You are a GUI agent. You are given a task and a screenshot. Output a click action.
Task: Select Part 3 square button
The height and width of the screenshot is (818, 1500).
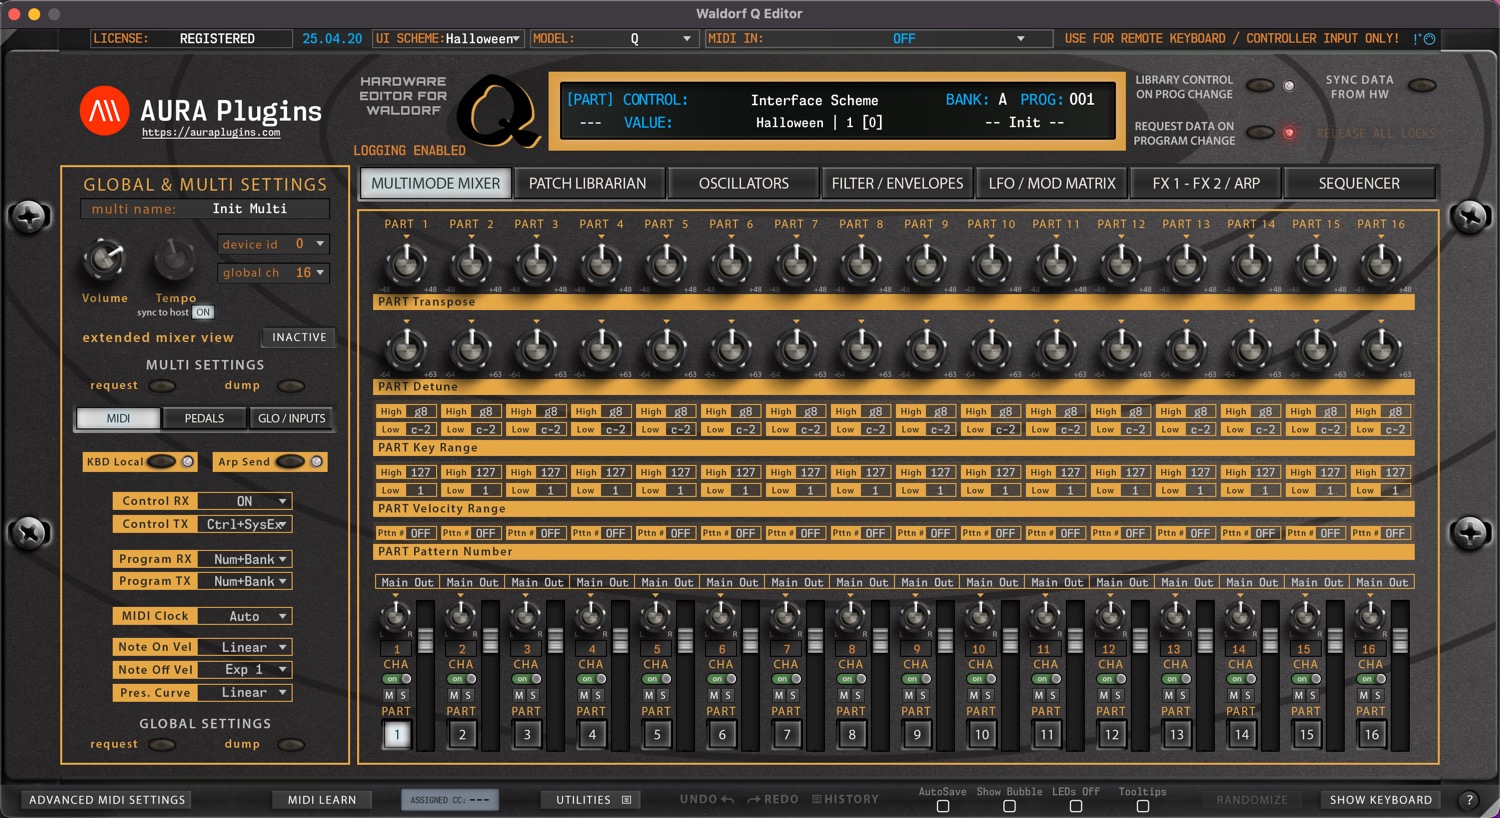[527, 734]
